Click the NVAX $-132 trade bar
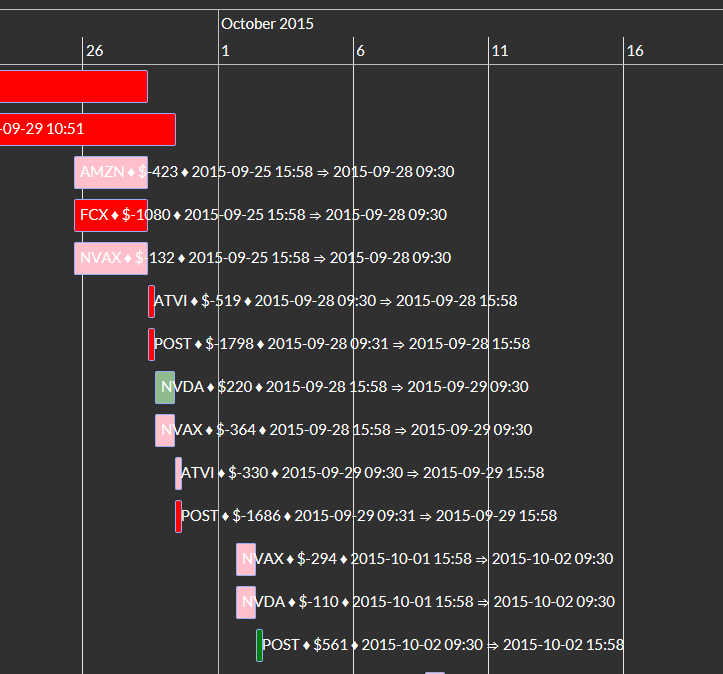This screenshot has height=674, width=723. 111,258
